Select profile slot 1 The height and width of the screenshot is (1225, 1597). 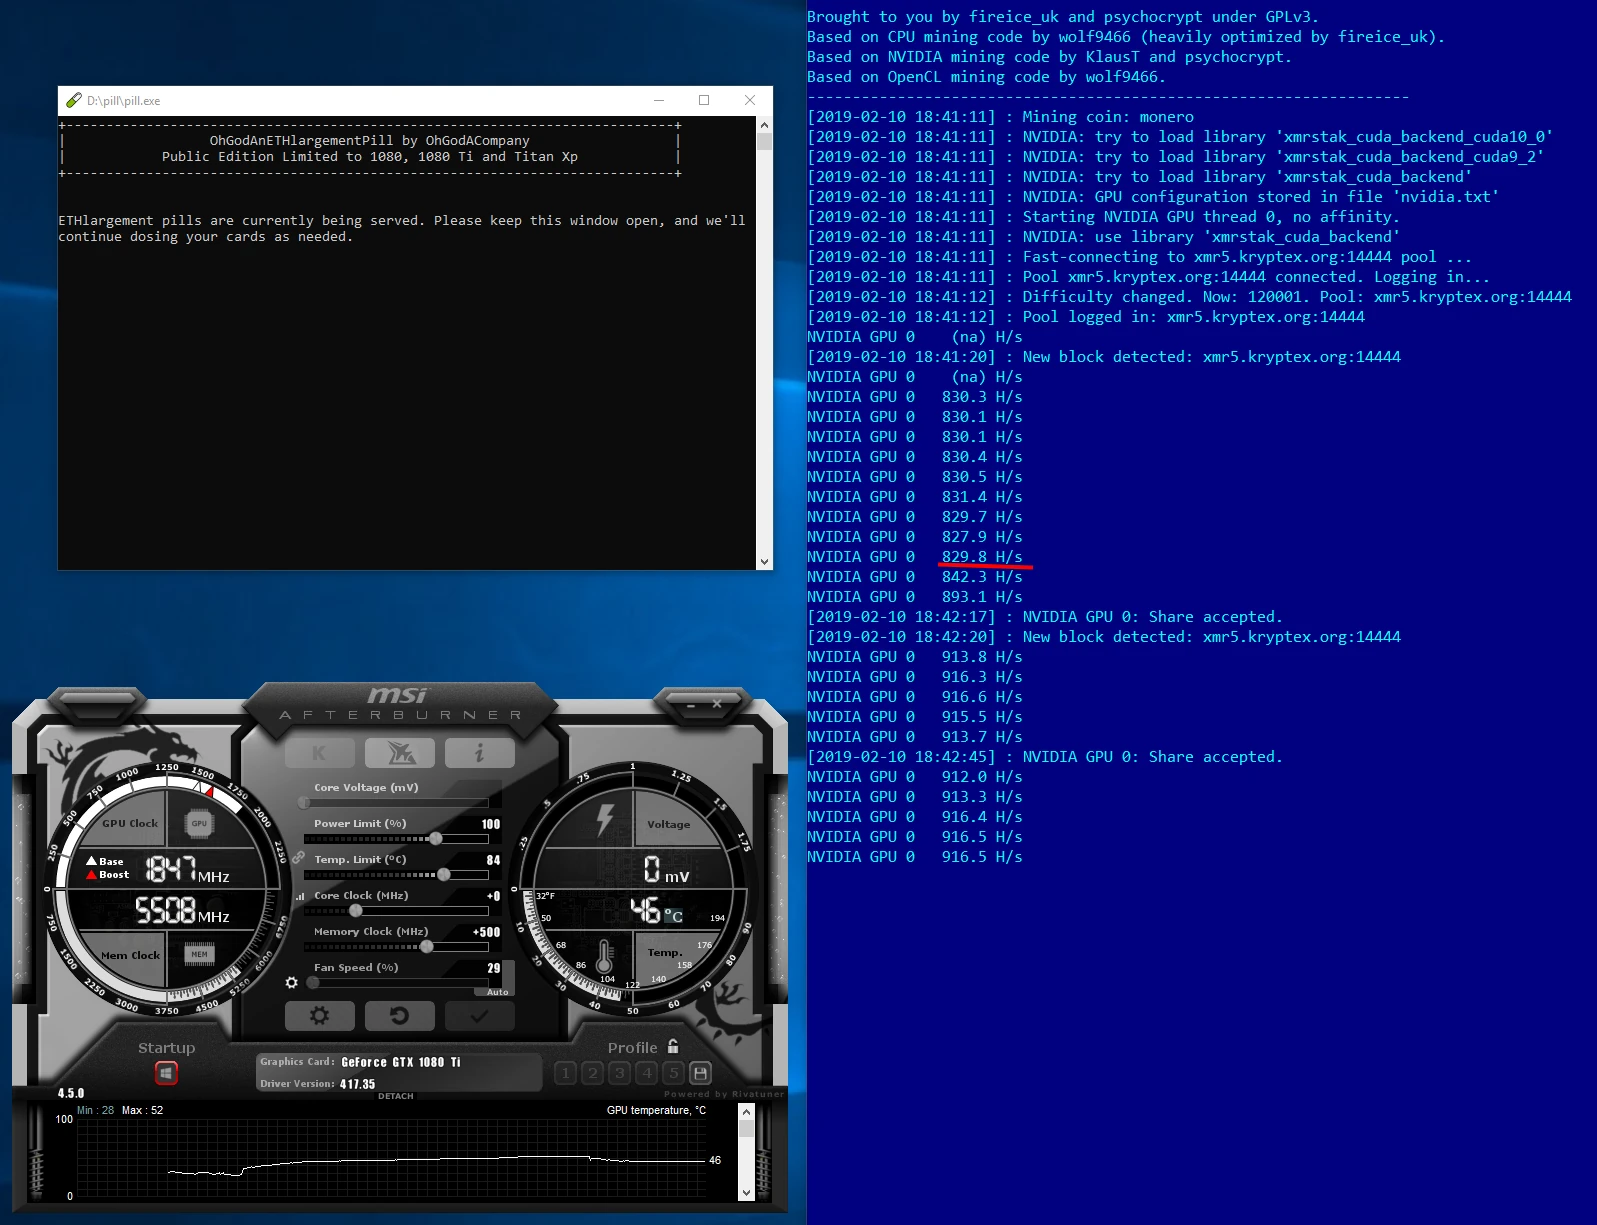pyautogui.click(x=565, y=1073)
